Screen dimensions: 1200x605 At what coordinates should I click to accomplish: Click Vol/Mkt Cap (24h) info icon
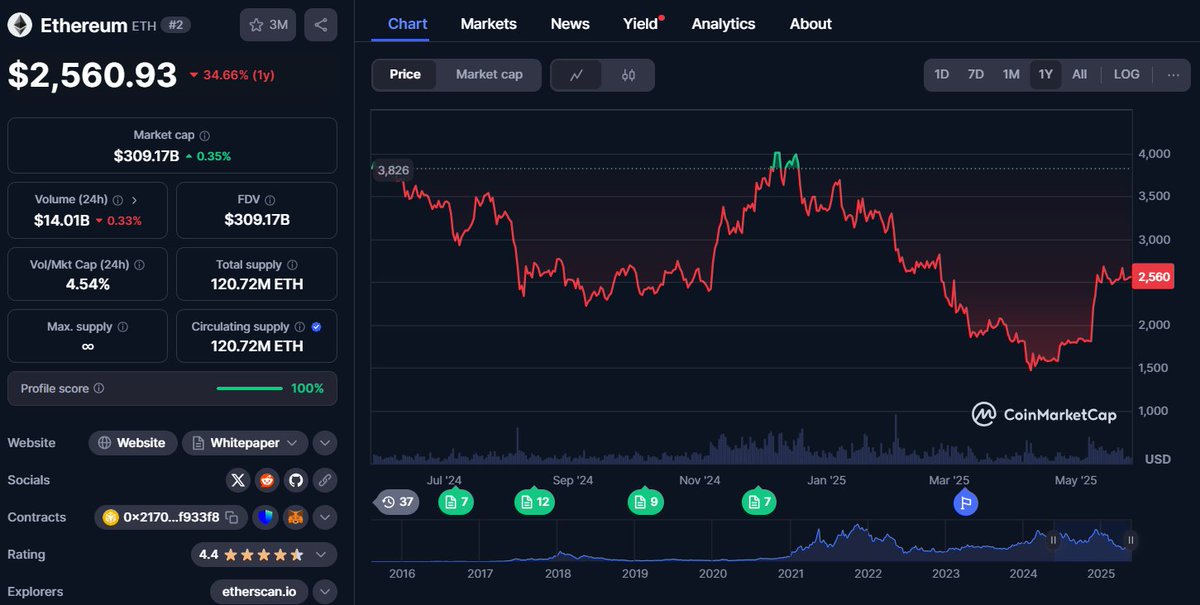(x=139, y=265)
